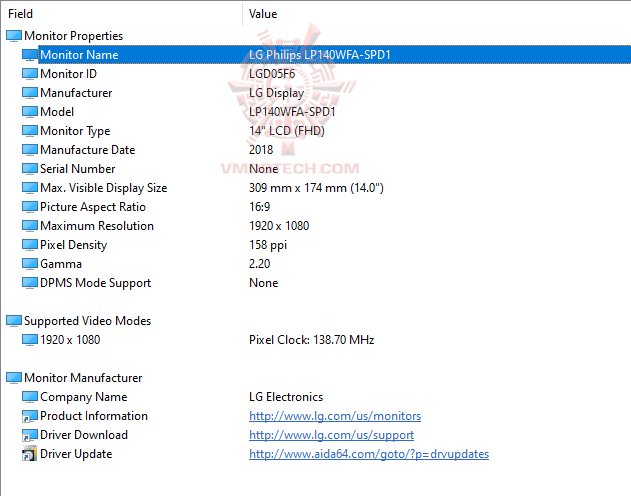Select the Max. Visible Display Size label
The image size is (631, 496).
(x=104, y=188)
